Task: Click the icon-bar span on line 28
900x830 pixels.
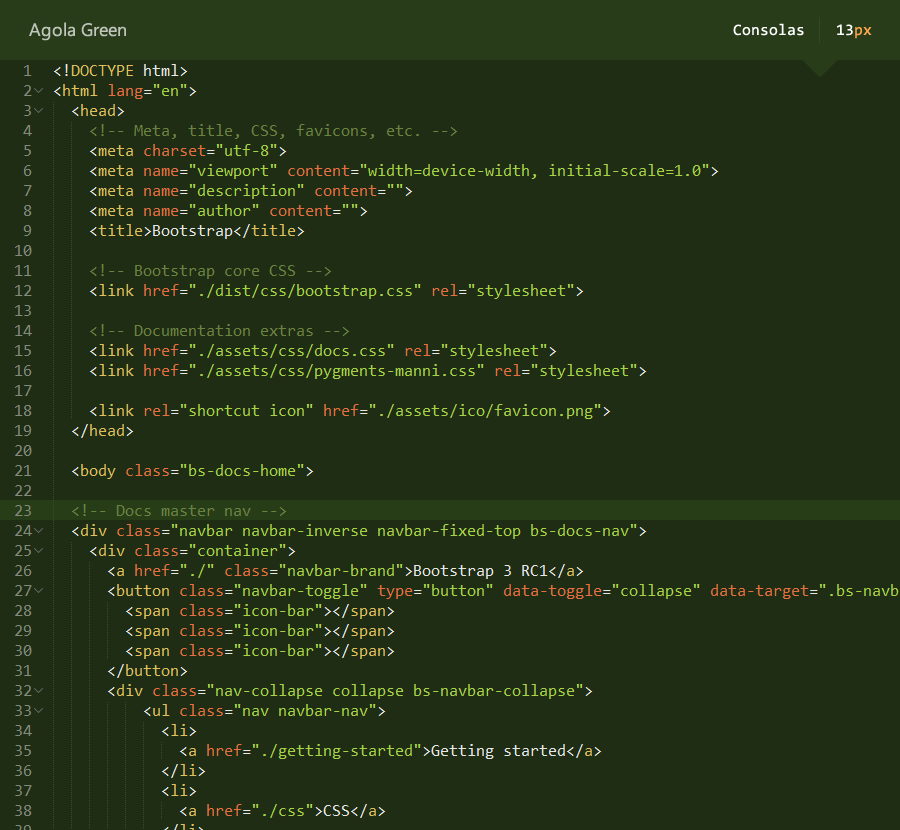Action: tap(259, 611)
